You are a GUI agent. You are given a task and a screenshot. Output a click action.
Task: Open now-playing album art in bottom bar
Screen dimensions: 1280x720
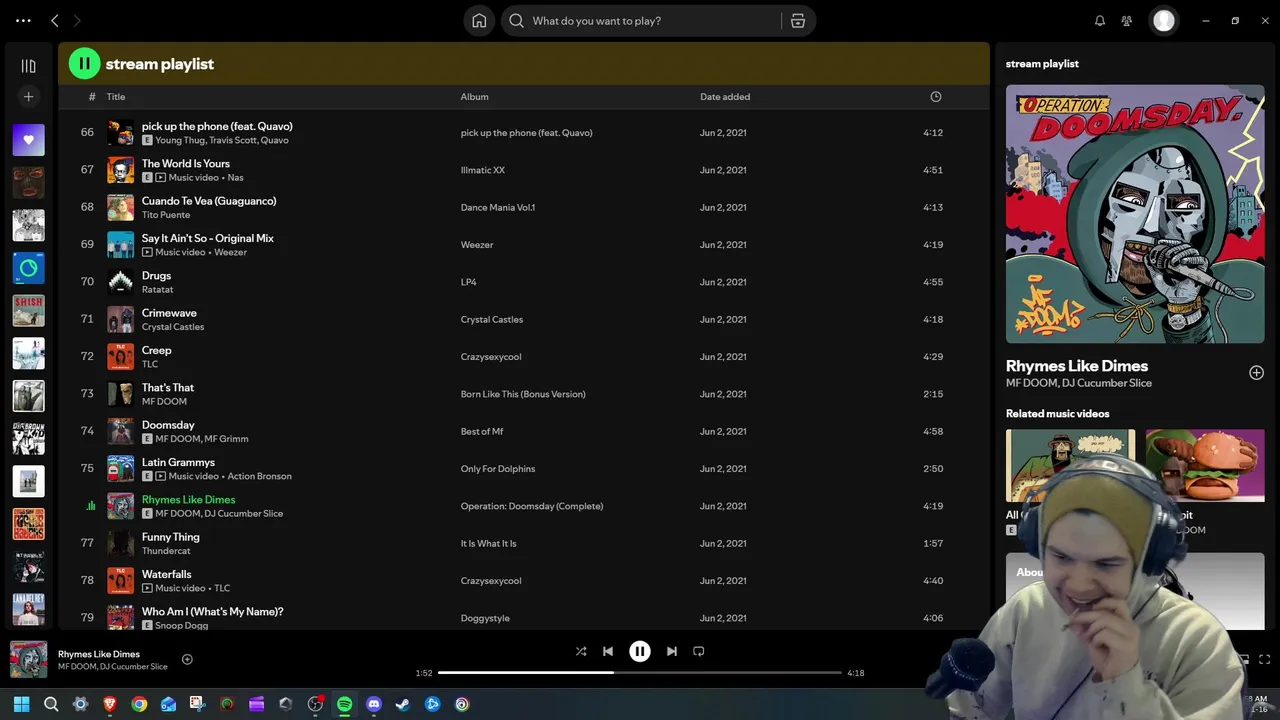[x=28, y=659]
